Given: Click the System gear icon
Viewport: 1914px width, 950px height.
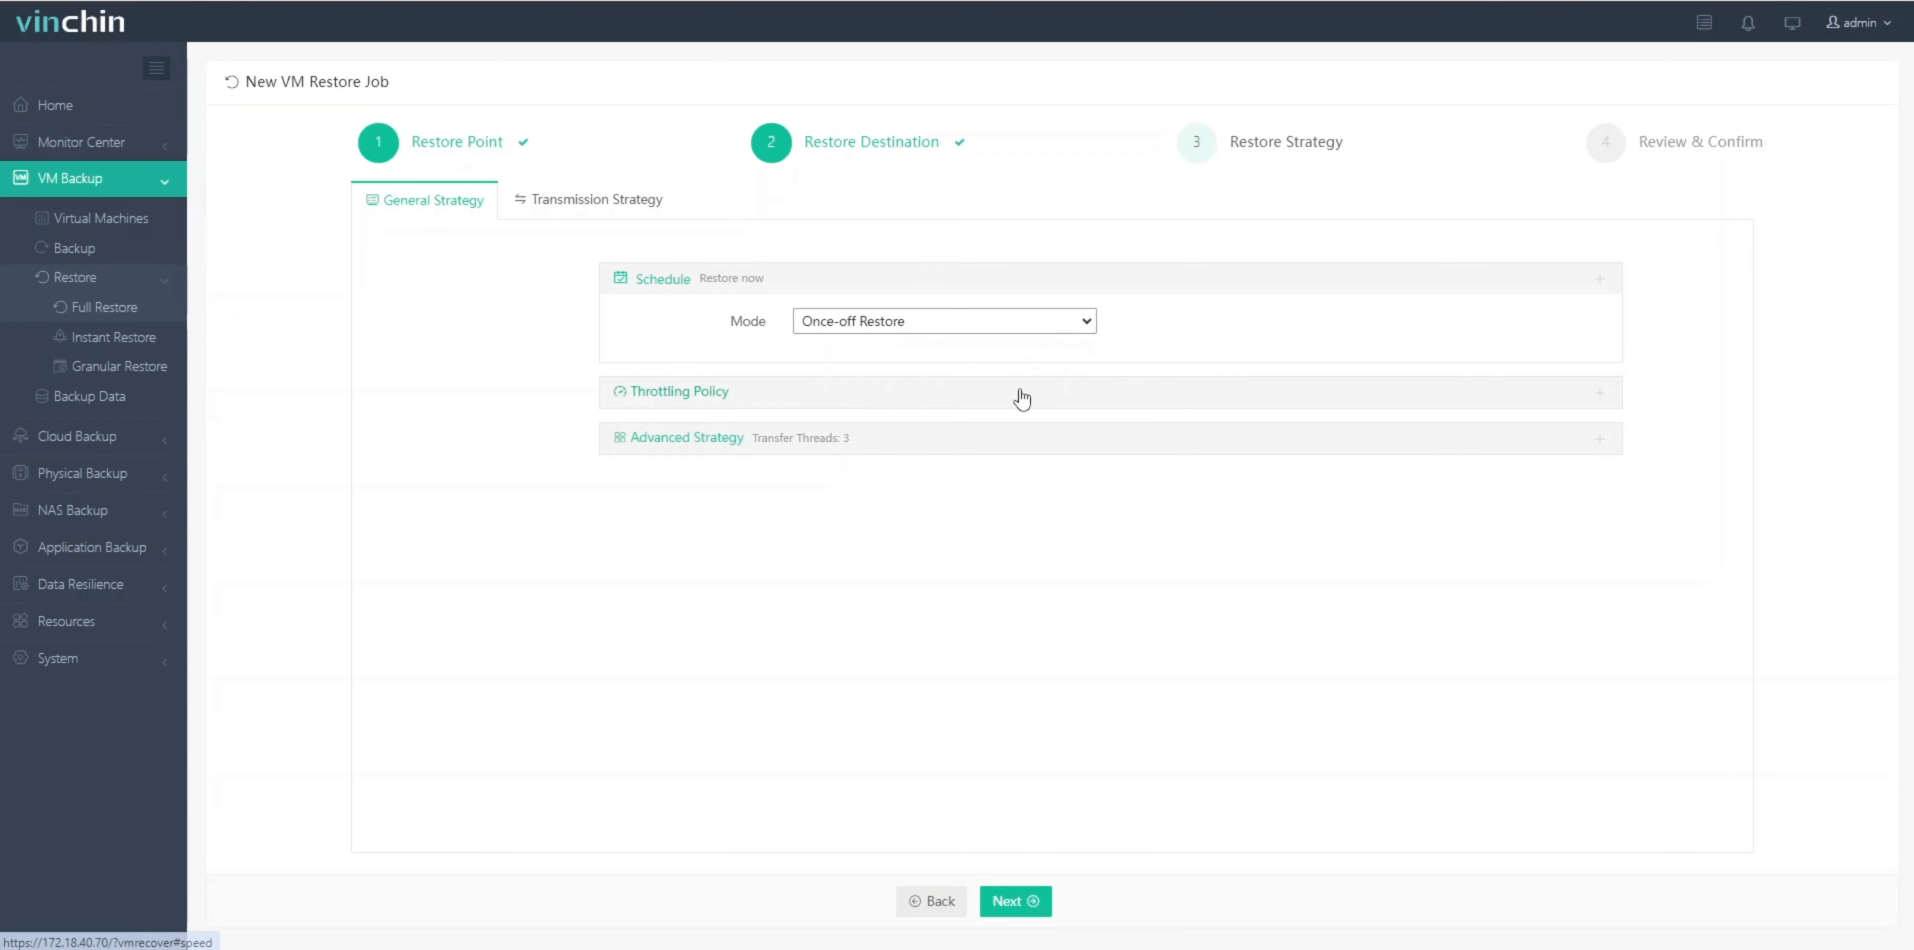Looking at the screenshot, I should [x=20, y=657].
